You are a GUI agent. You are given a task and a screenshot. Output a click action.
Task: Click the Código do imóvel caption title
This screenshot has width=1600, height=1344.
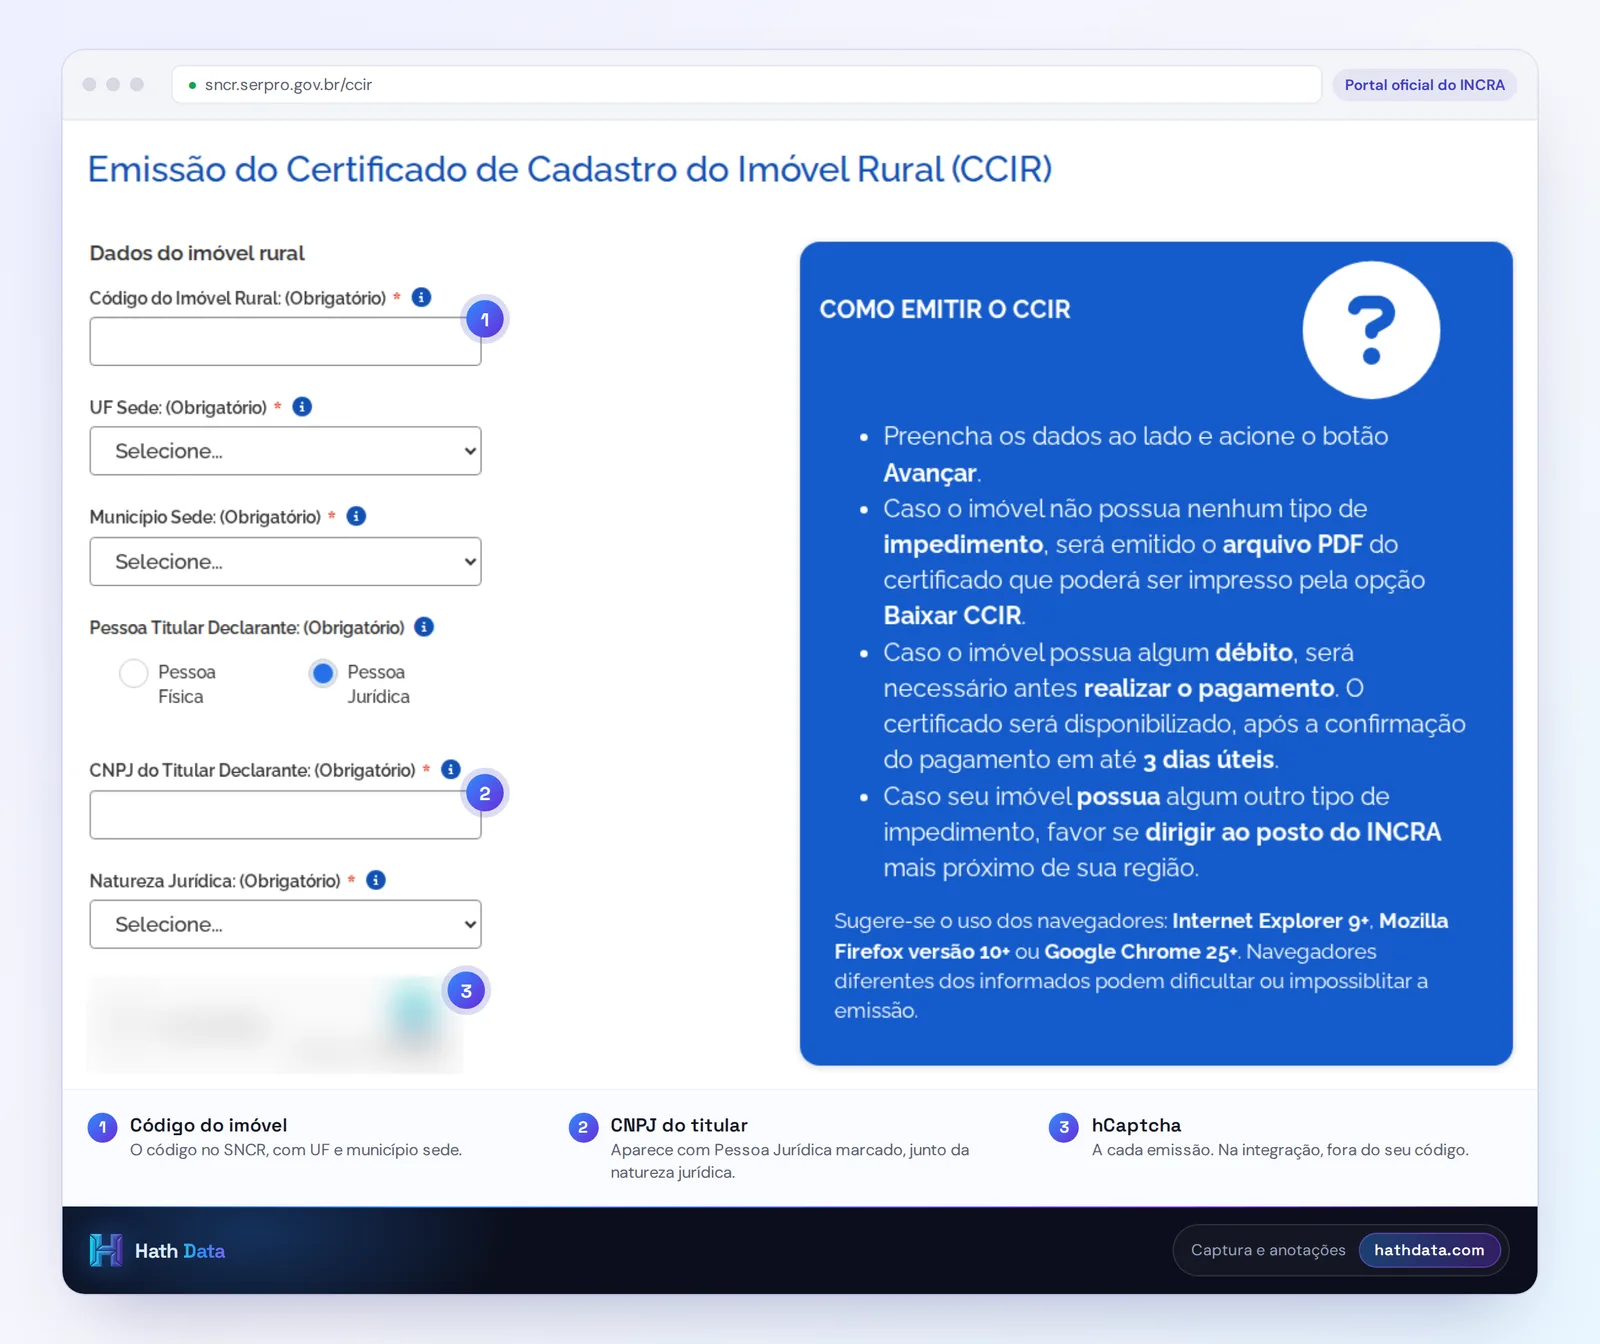pos(208,1125)
